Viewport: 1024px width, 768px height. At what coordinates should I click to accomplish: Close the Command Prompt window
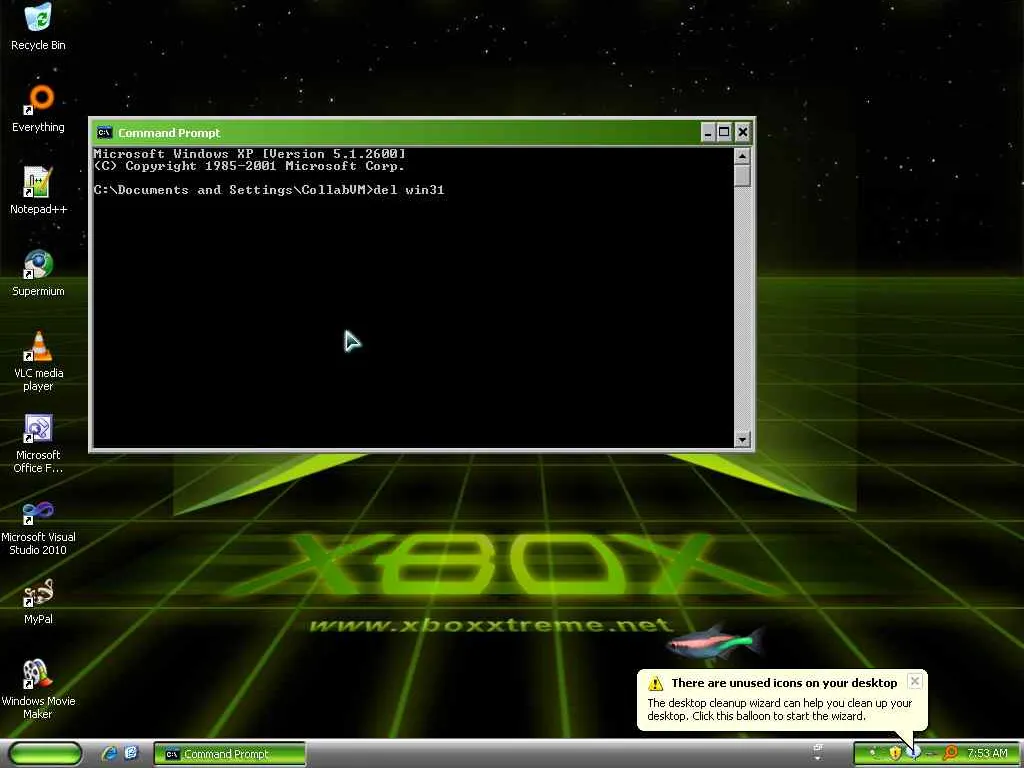coord(743,133)
